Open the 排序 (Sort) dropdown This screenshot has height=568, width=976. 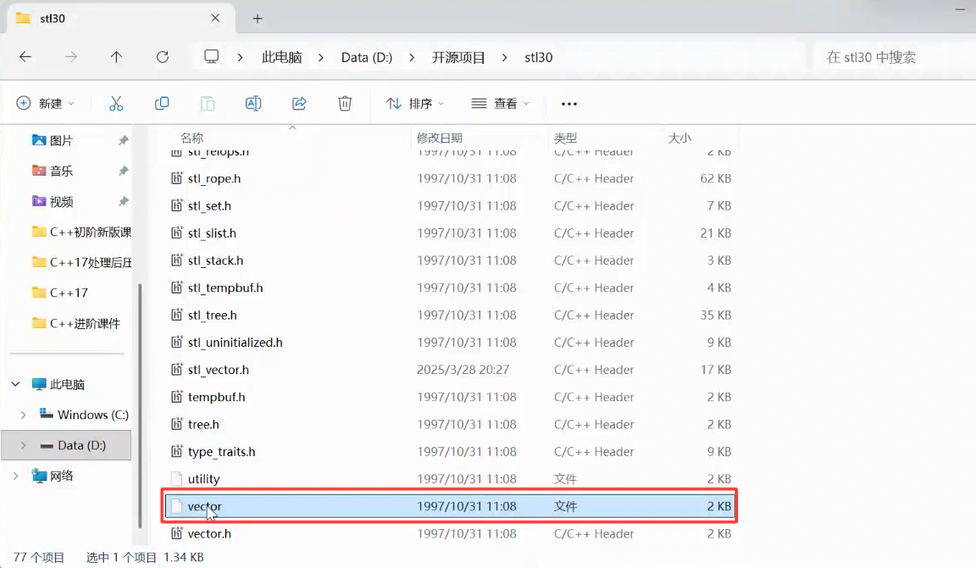pos(415,103)
